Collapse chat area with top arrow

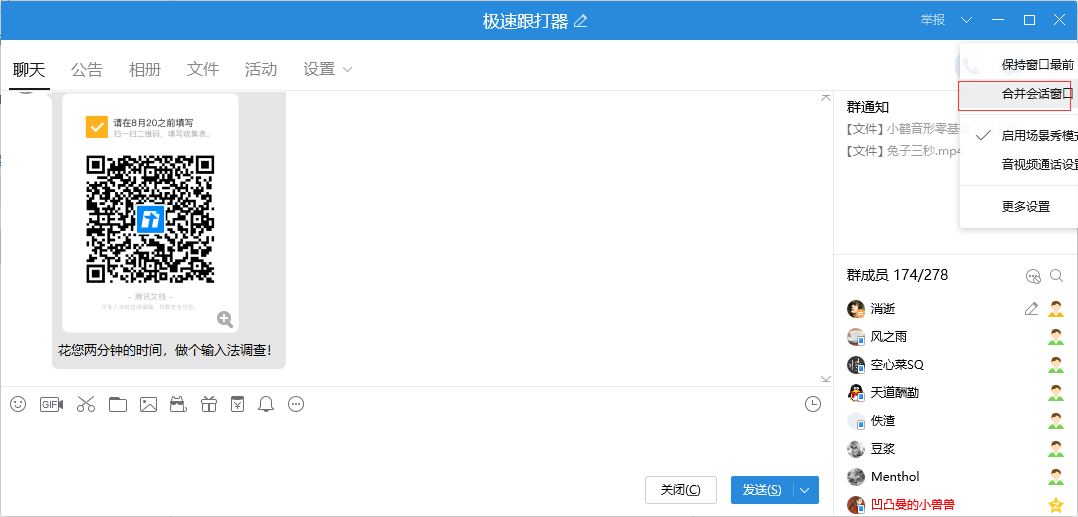point(826,98)
